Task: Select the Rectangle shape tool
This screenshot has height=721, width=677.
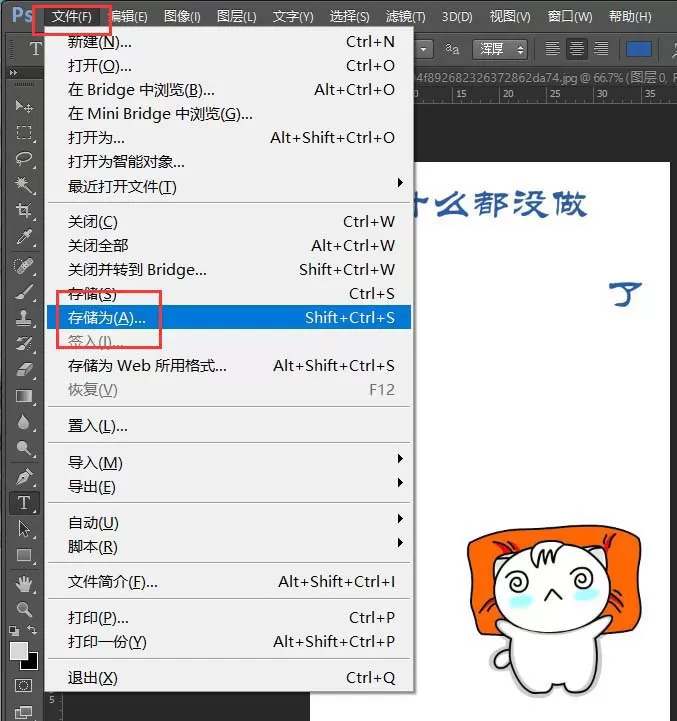Action: (x=23, y=555)
